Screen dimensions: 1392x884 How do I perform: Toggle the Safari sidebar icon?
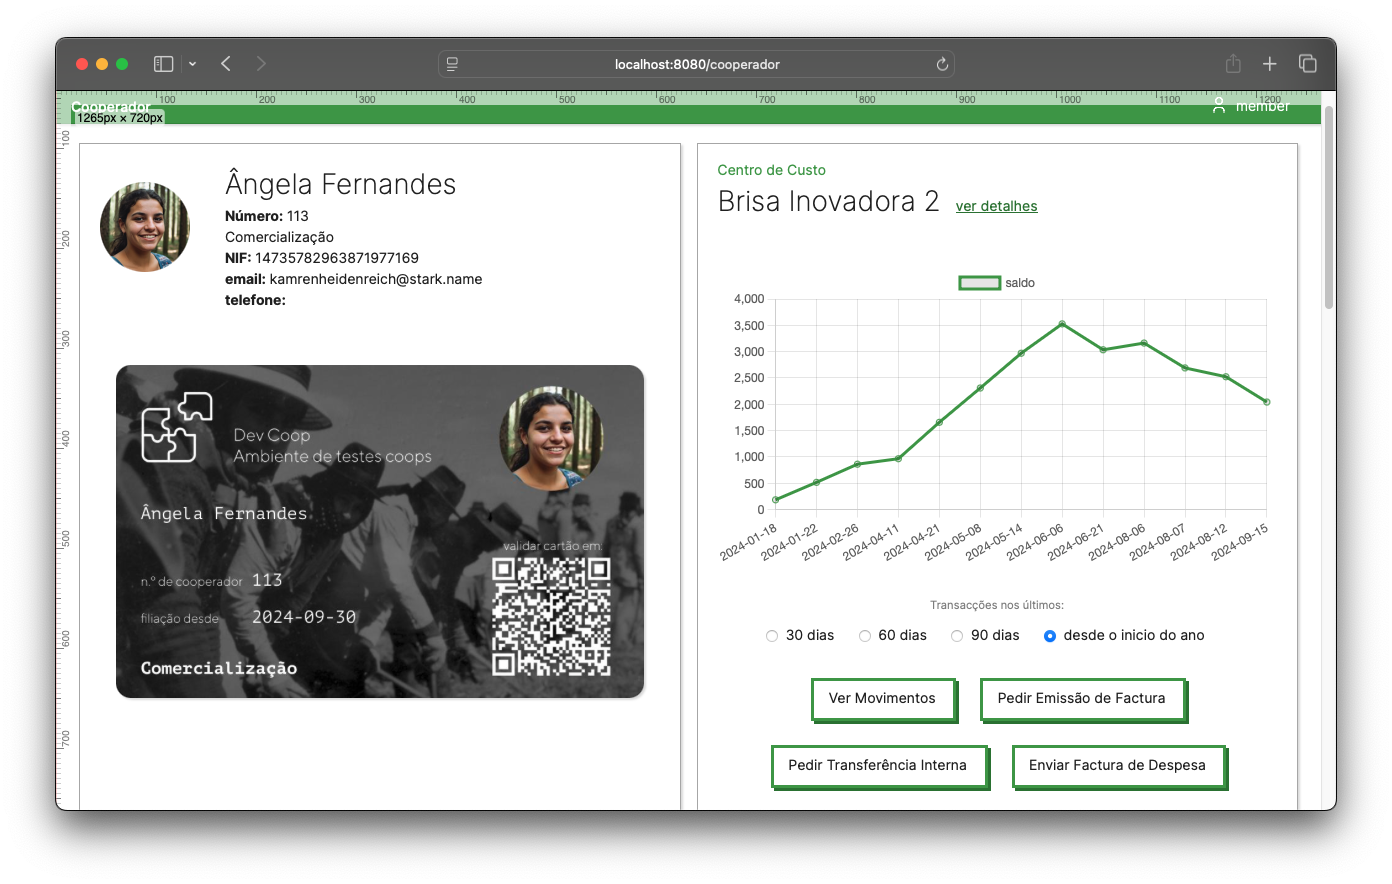(x=163, y=64)
